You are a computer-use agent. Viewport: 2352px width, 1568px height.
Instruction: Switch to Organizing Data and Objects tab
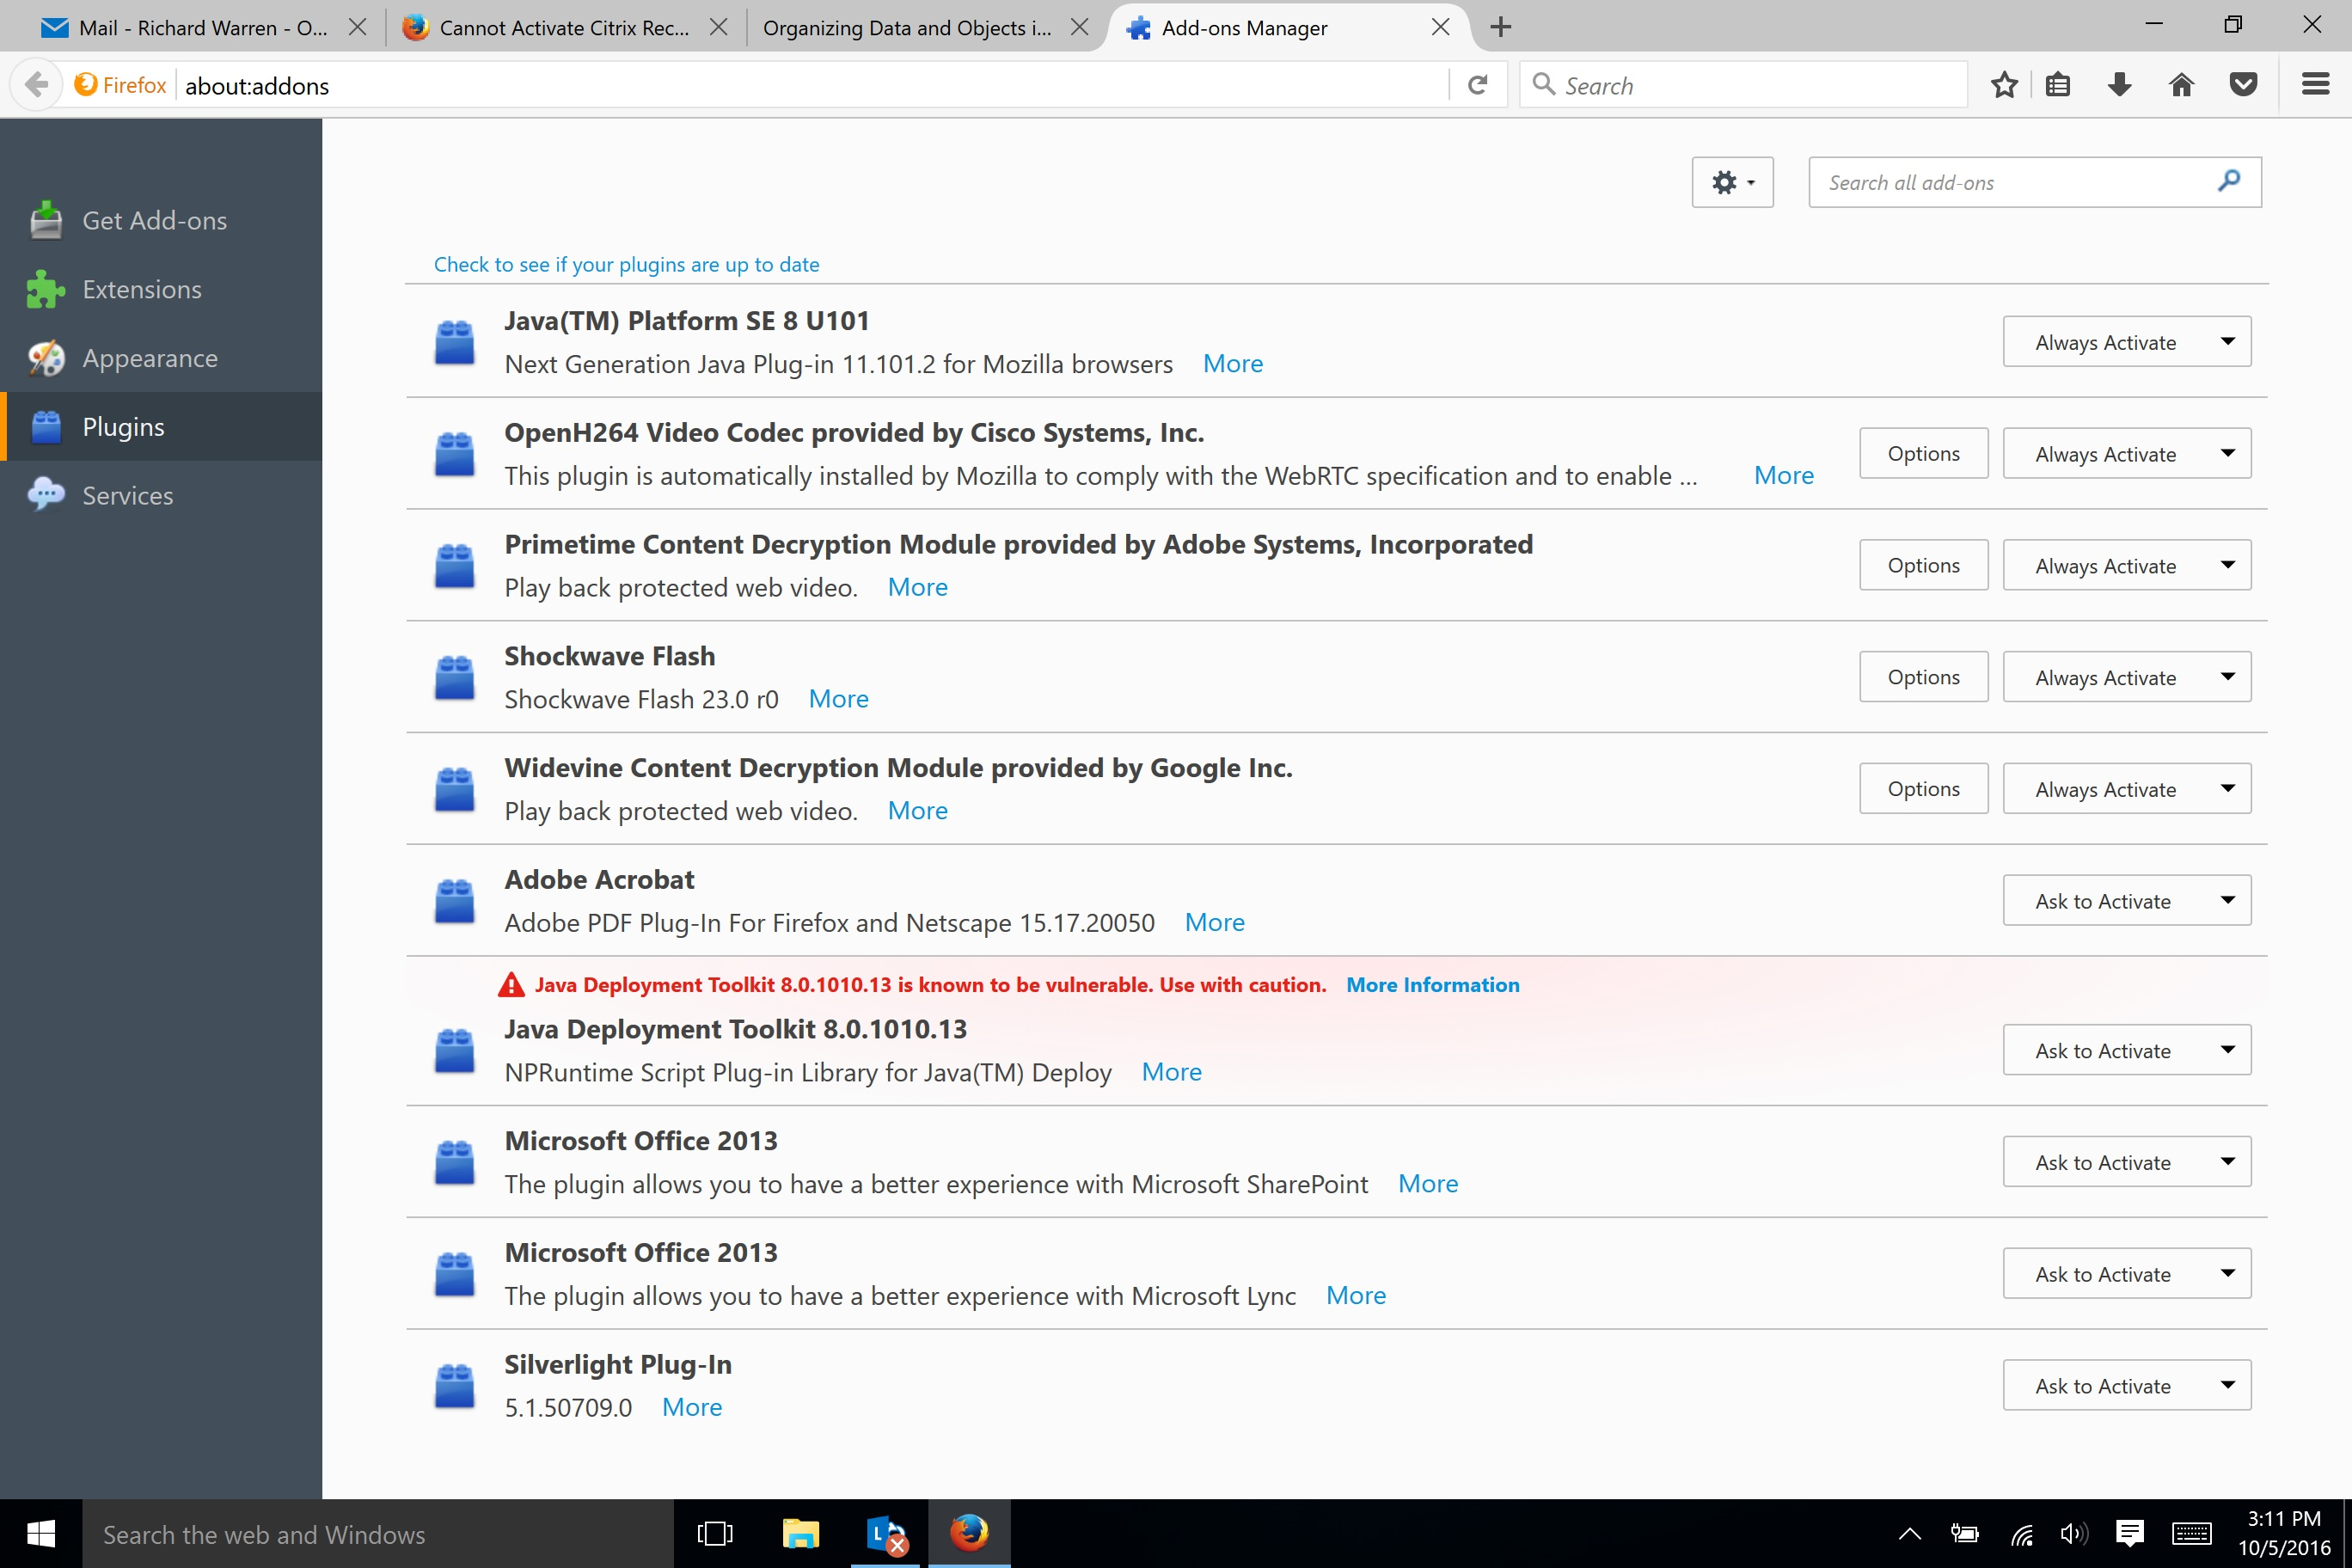(x=908, y=28)
